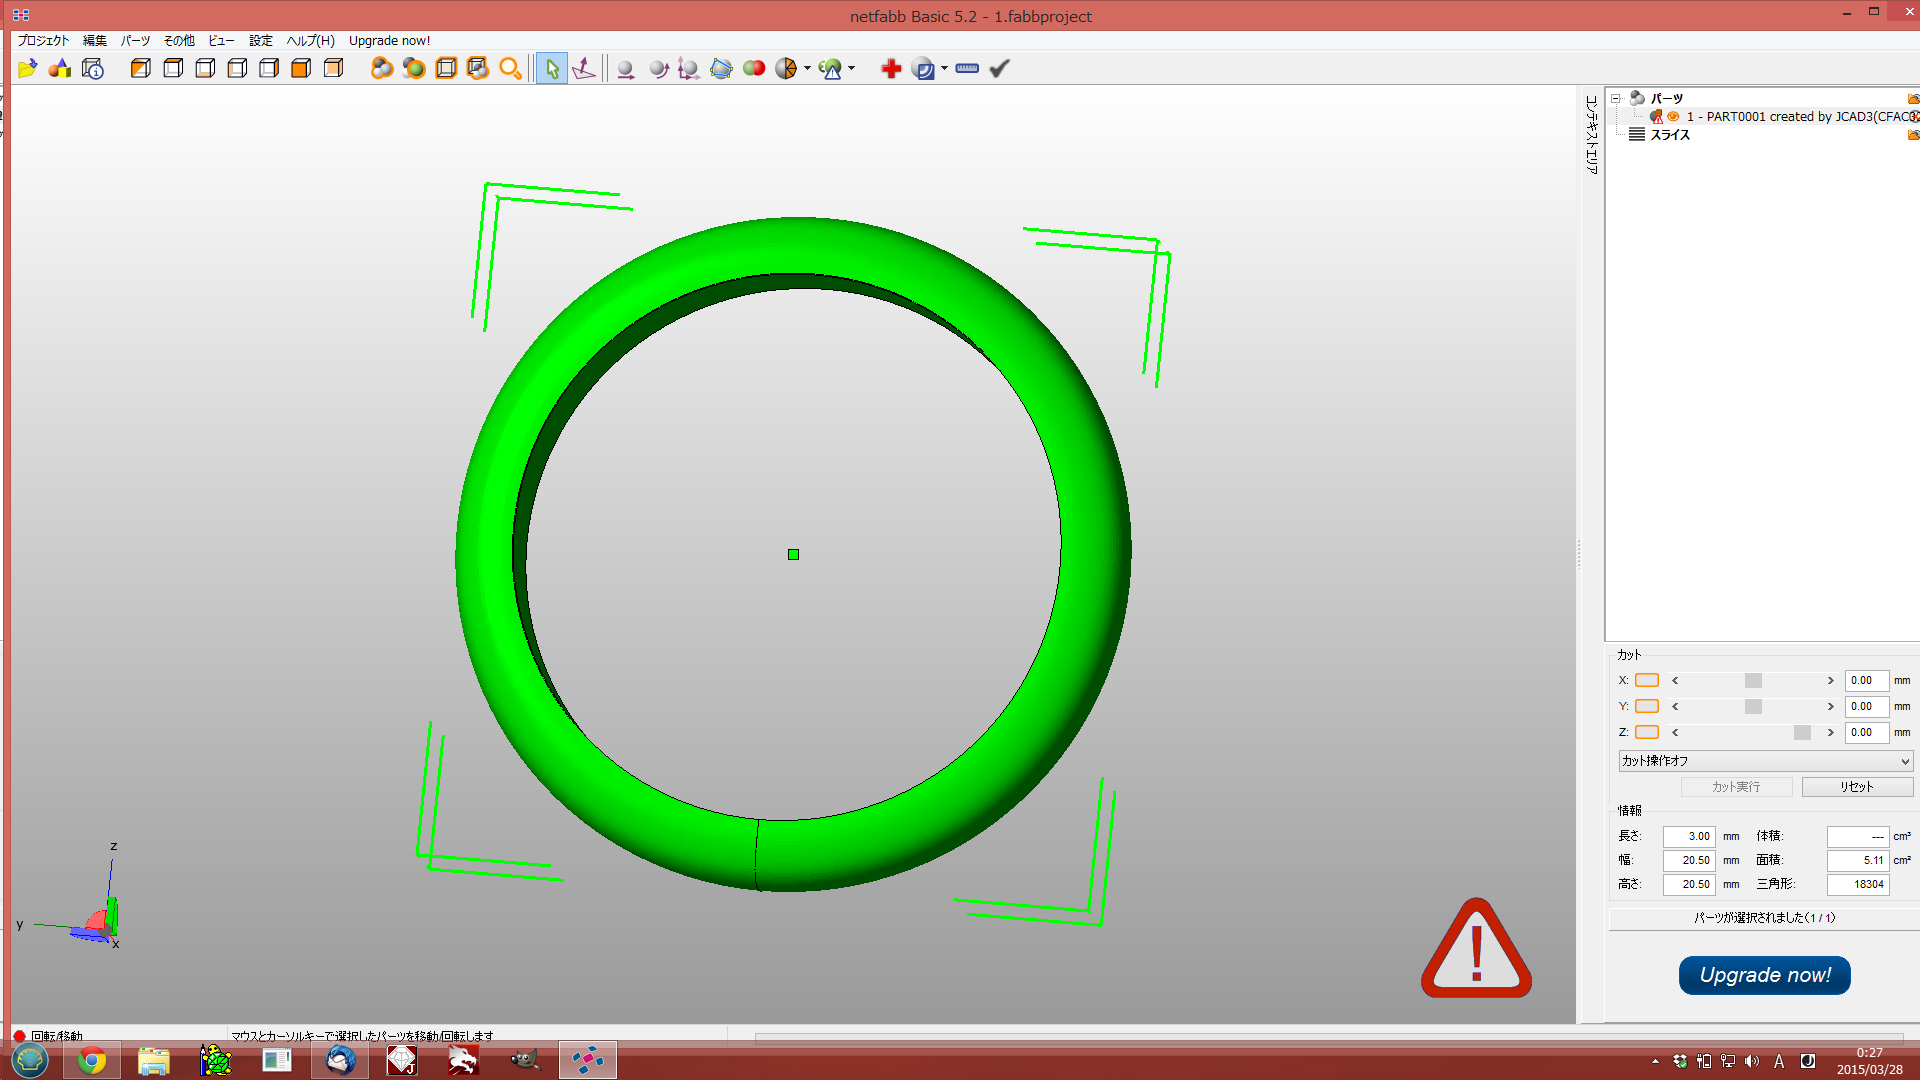Select the magnifying glass zoom tool
Screen dimensions: 1920x1080
(510, 68)
